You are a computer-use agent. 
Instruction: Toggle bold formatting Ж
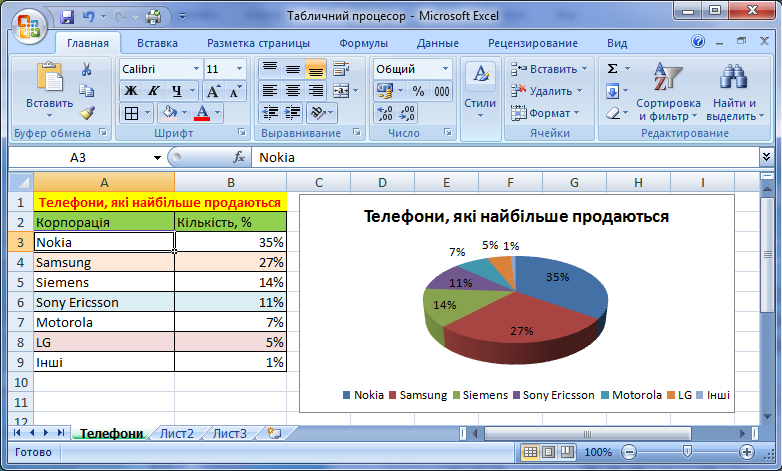[131, 91]
